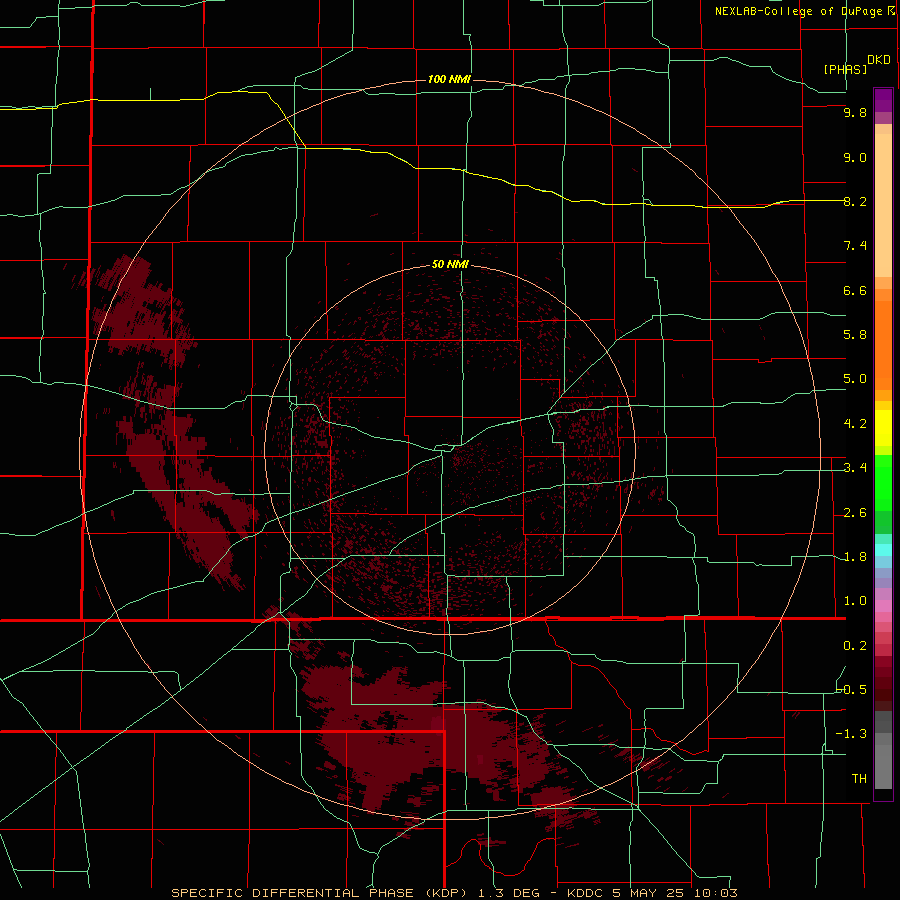Click the 7.4 scale value
The image size is (900, 900).
(855, 246)
